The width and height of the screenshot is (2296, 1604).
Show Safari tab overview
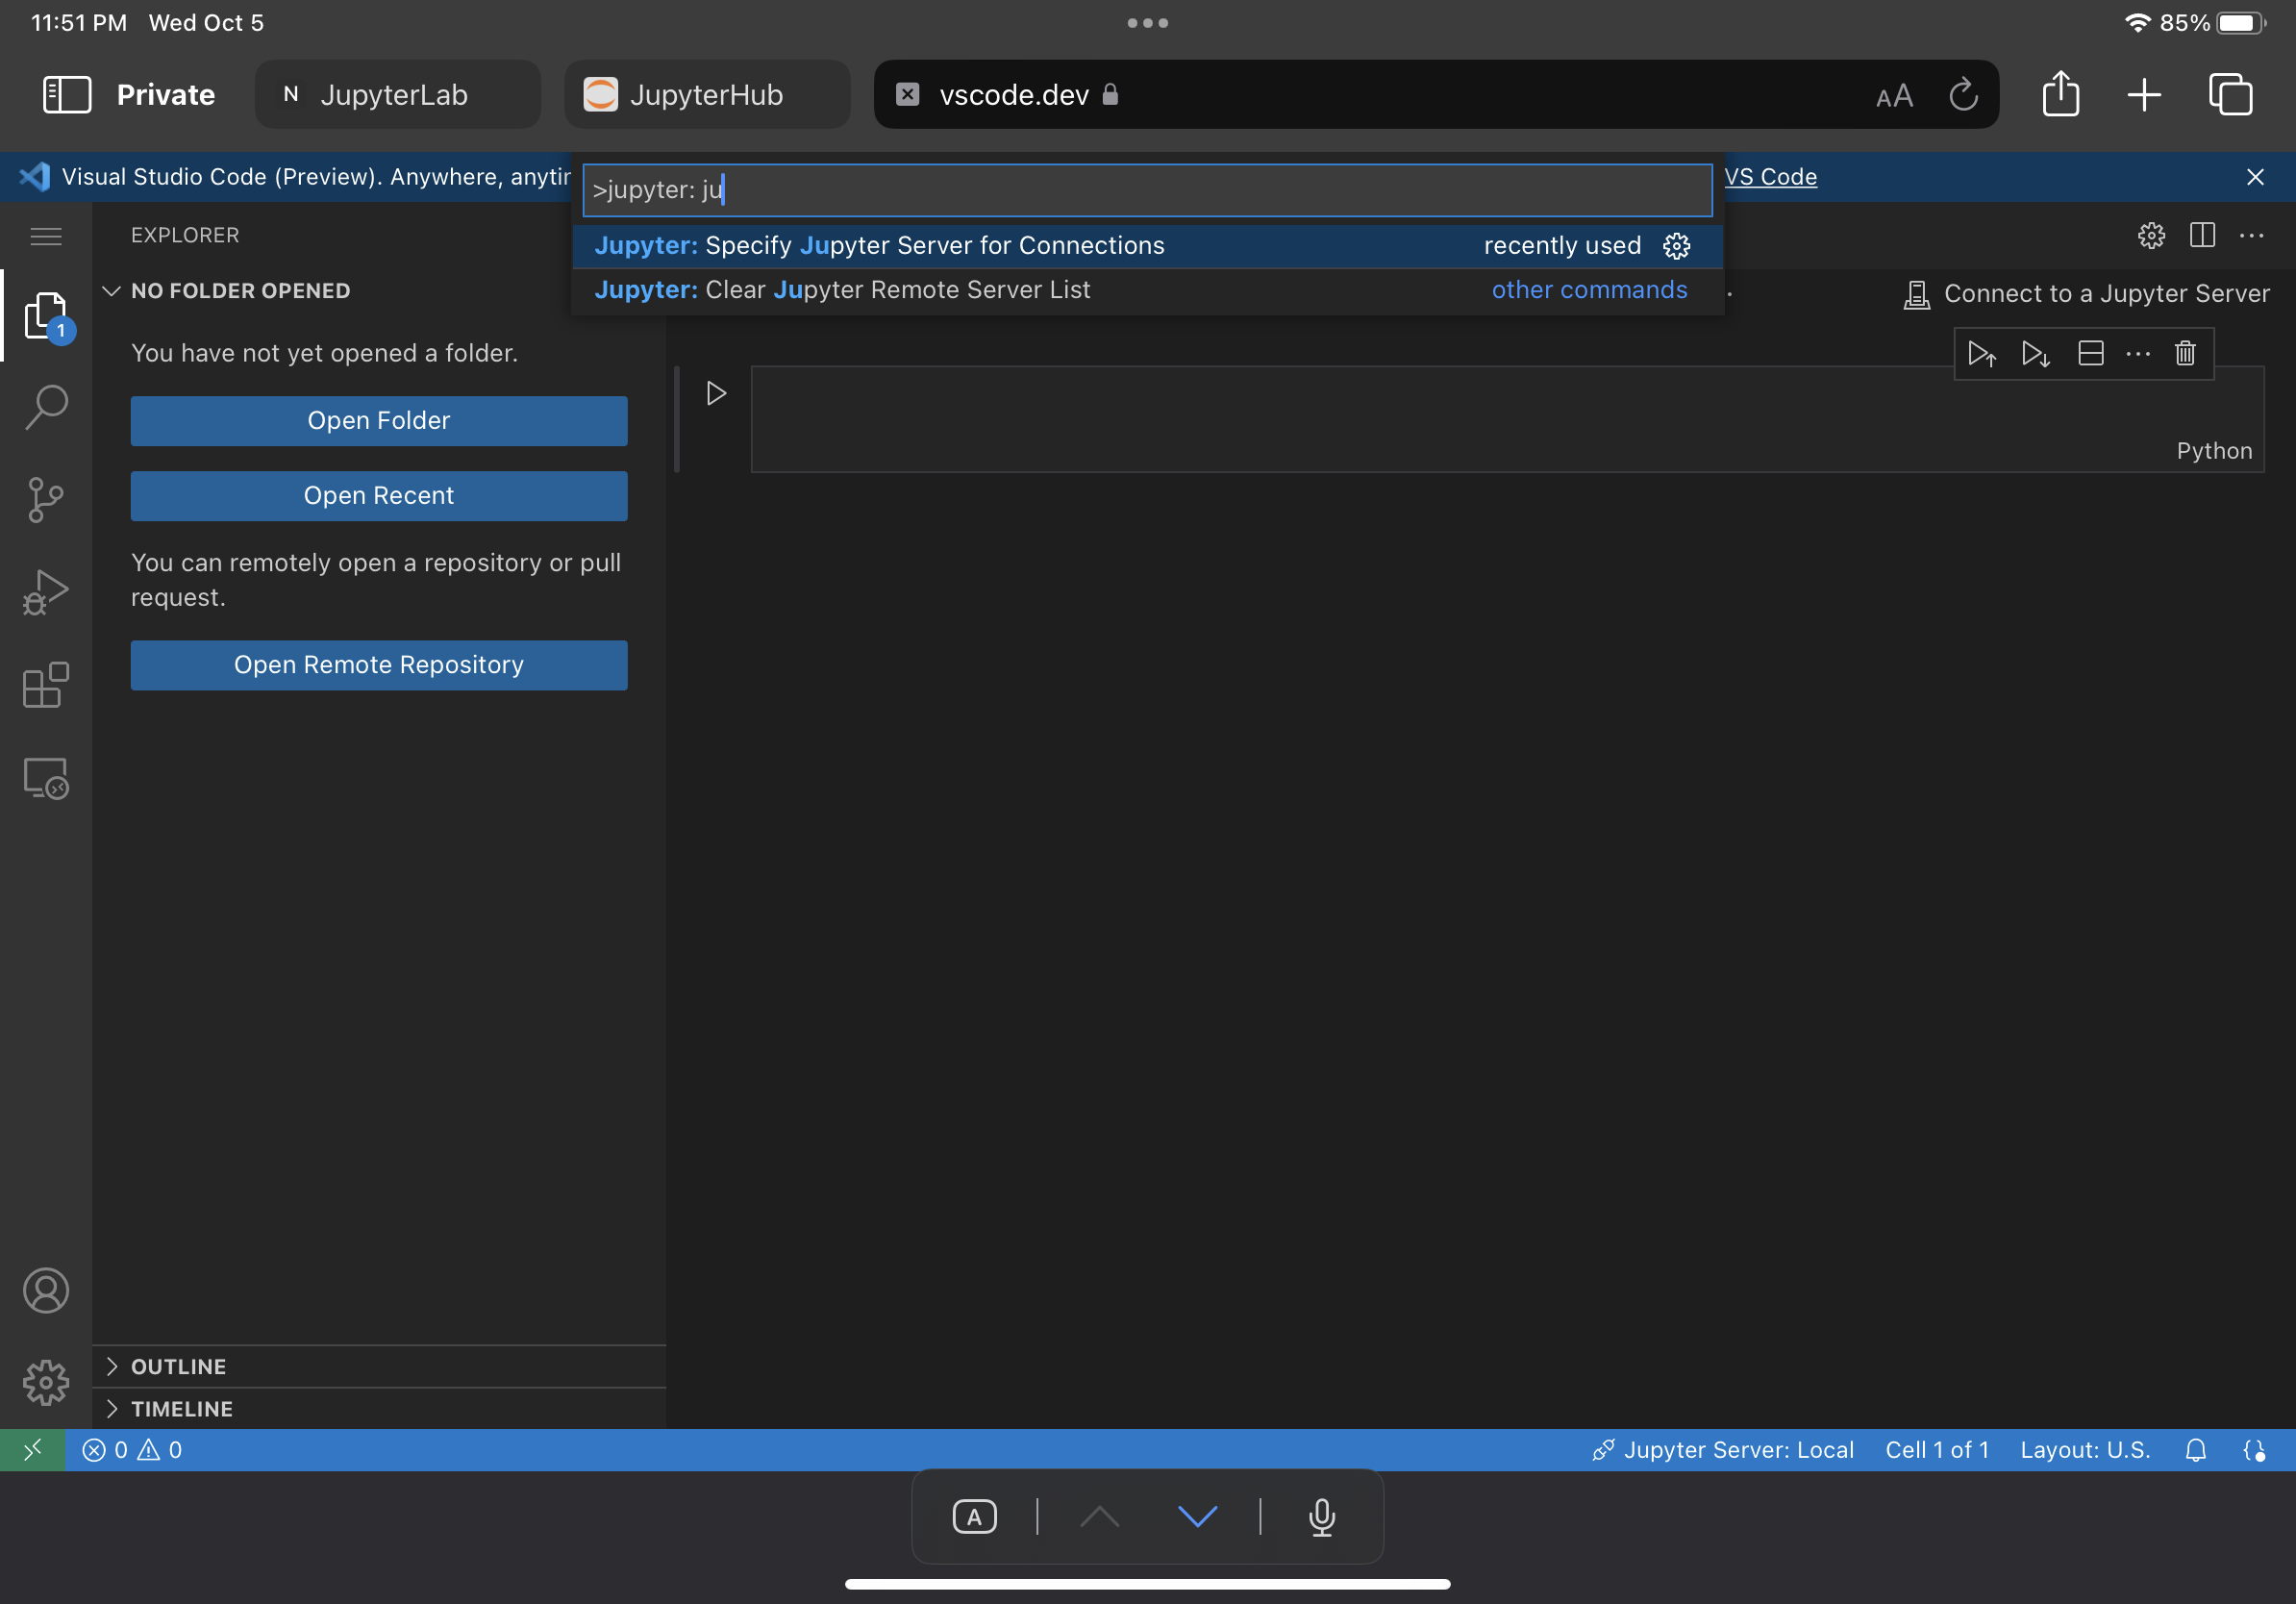point(2230,95)
